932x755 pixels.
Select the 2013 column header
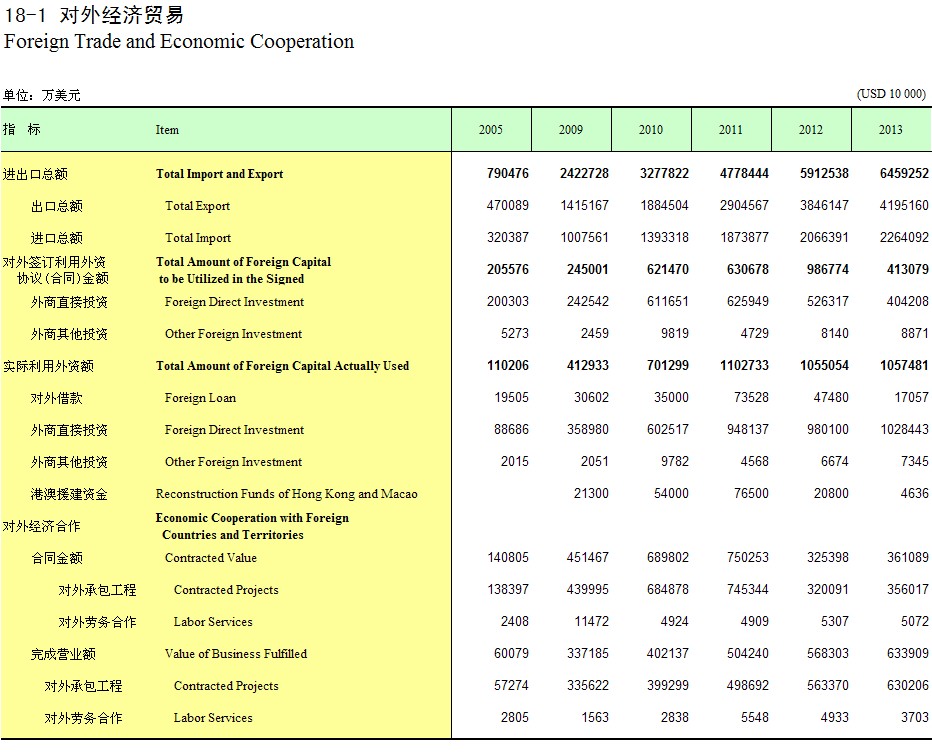click(x=891, y=130)
